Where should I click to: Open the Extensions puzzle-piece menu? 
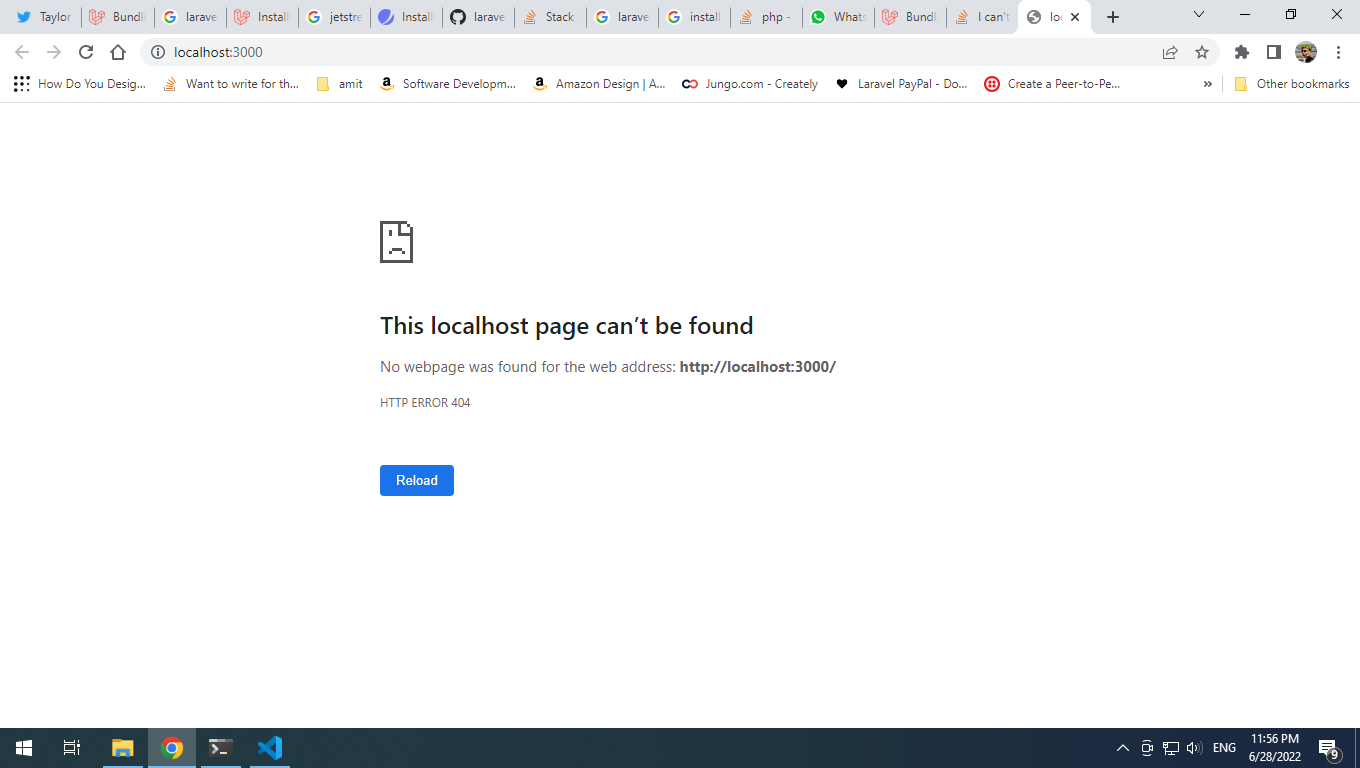point(1242,52)
